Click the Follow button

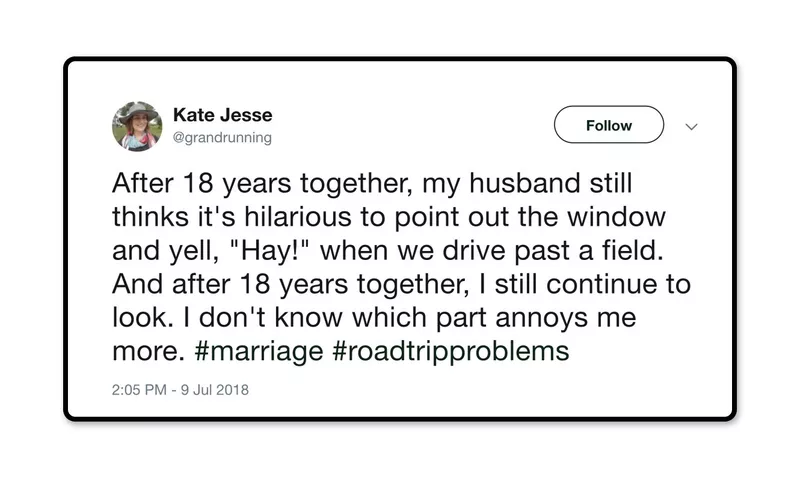coord(609,124)
